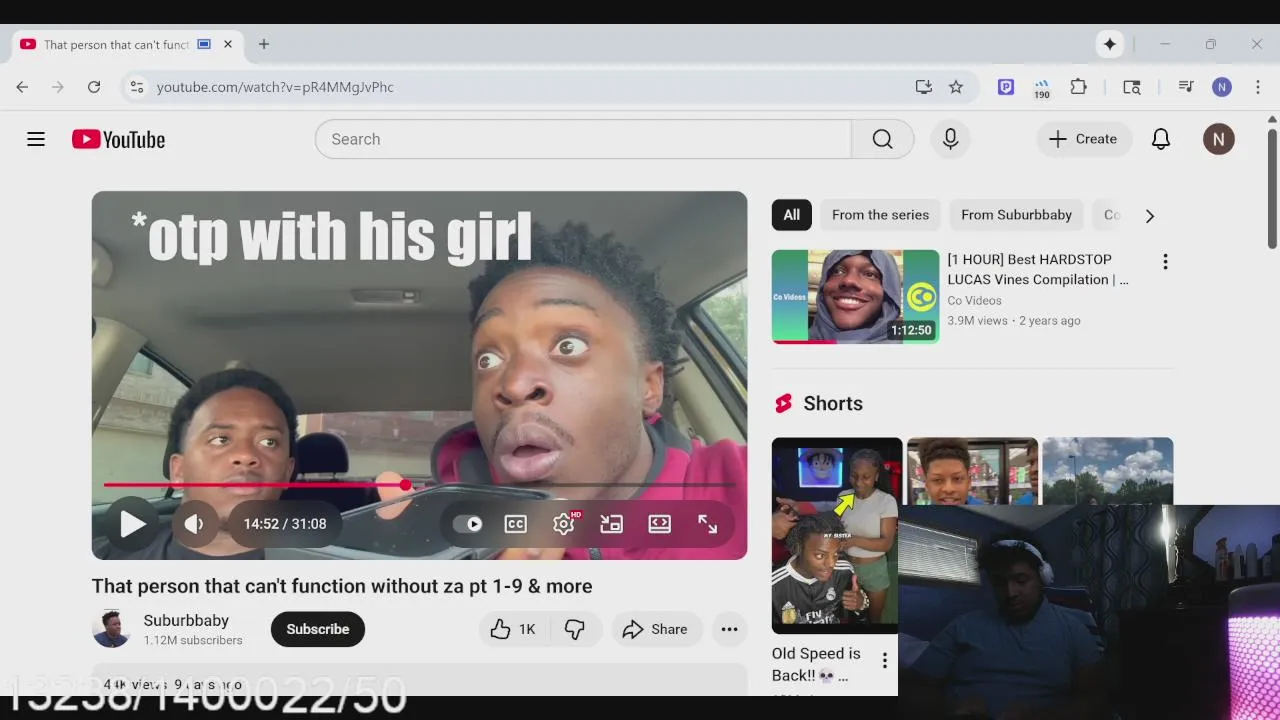Open a new browser tab
1280x720 pixels.
[x=264, y=44]
